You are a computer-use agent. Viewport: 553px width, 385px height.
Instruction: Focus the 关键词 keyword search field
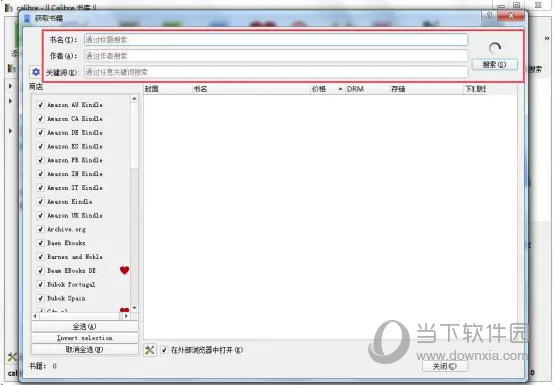276,72
